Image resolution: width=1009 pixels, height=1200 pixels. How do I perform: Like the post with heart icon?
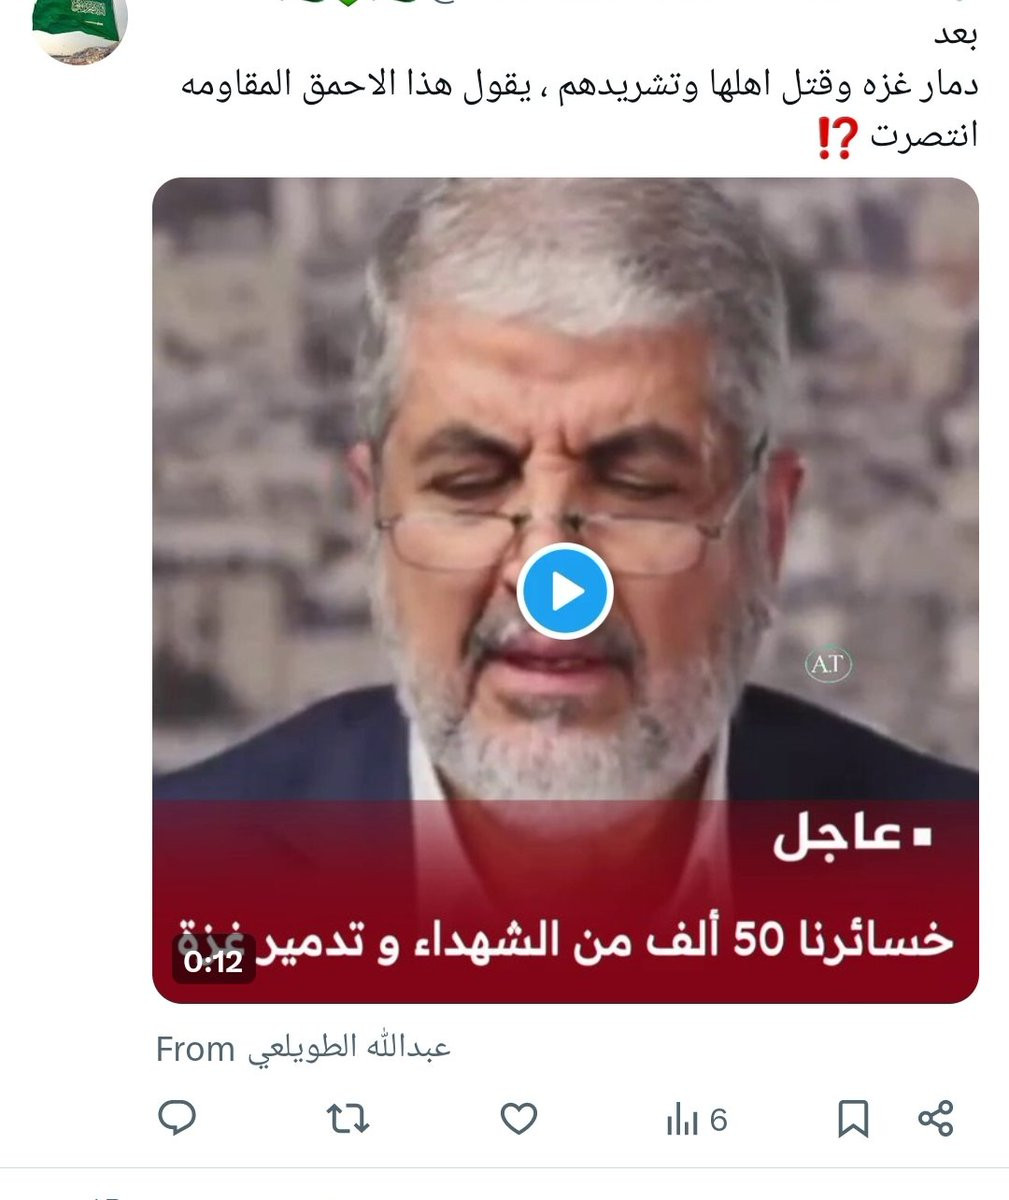[518, 1118]
